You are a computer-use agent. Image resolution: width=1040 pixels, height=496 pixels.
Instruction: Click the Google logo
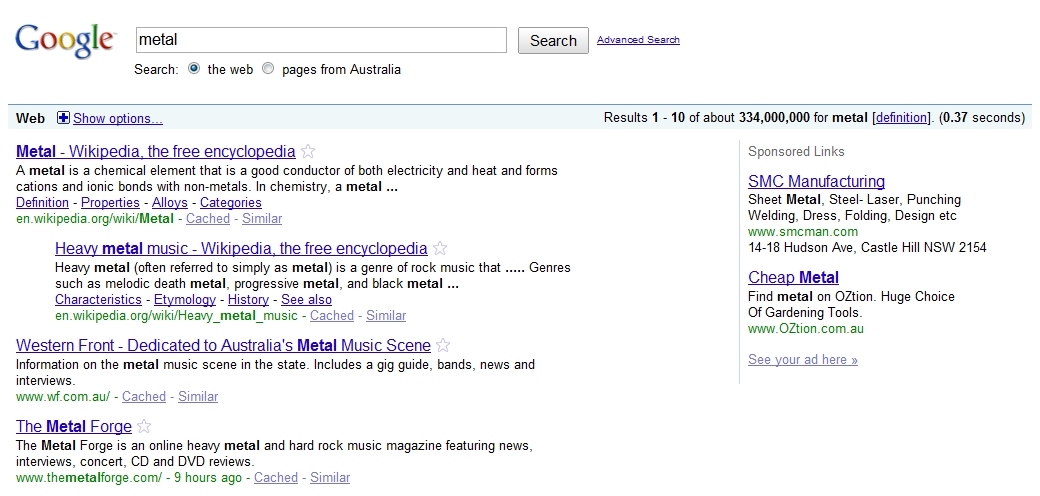(x=64, y=40)
